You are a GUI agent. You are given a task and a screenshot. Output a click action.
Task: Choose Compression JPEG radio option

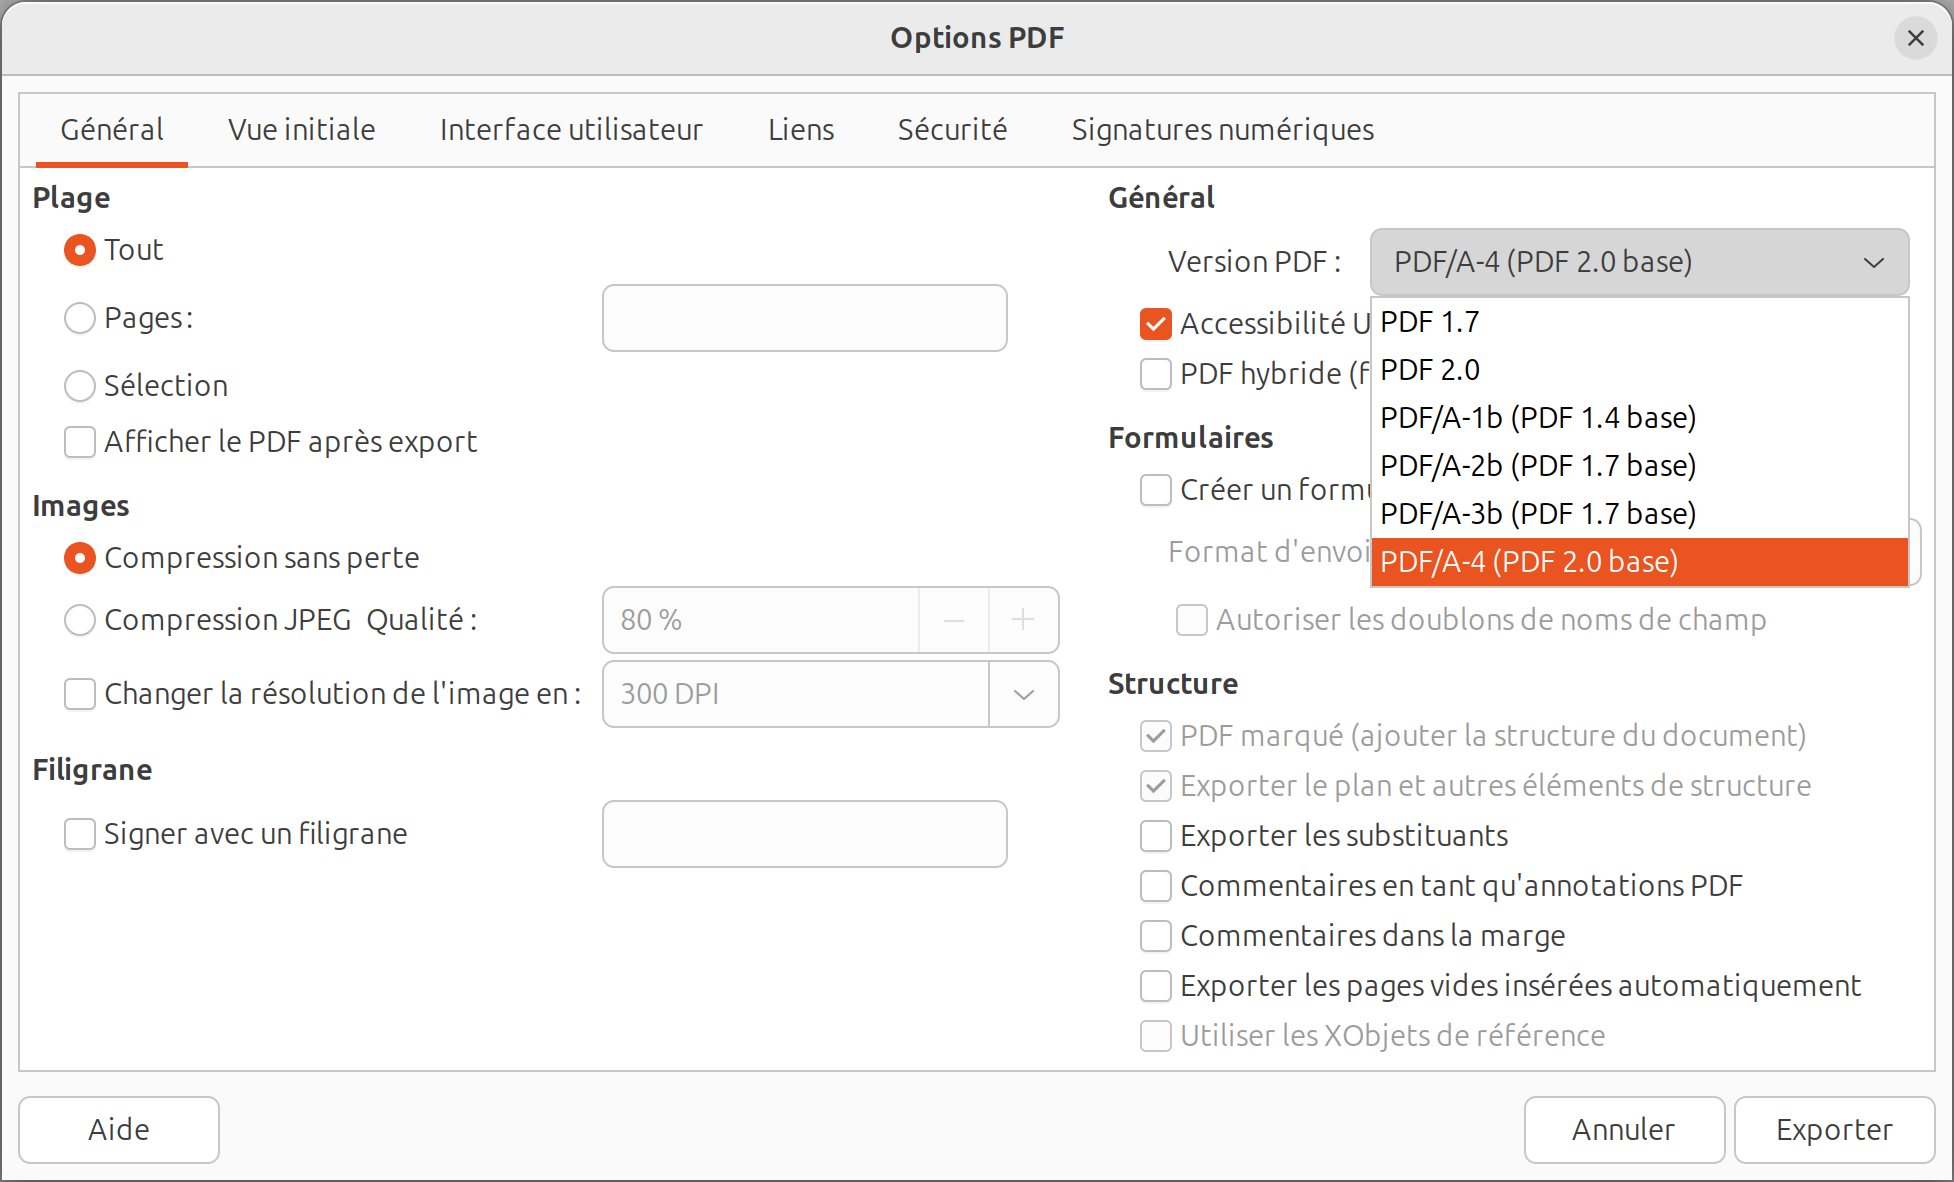[x=80, y=620]
